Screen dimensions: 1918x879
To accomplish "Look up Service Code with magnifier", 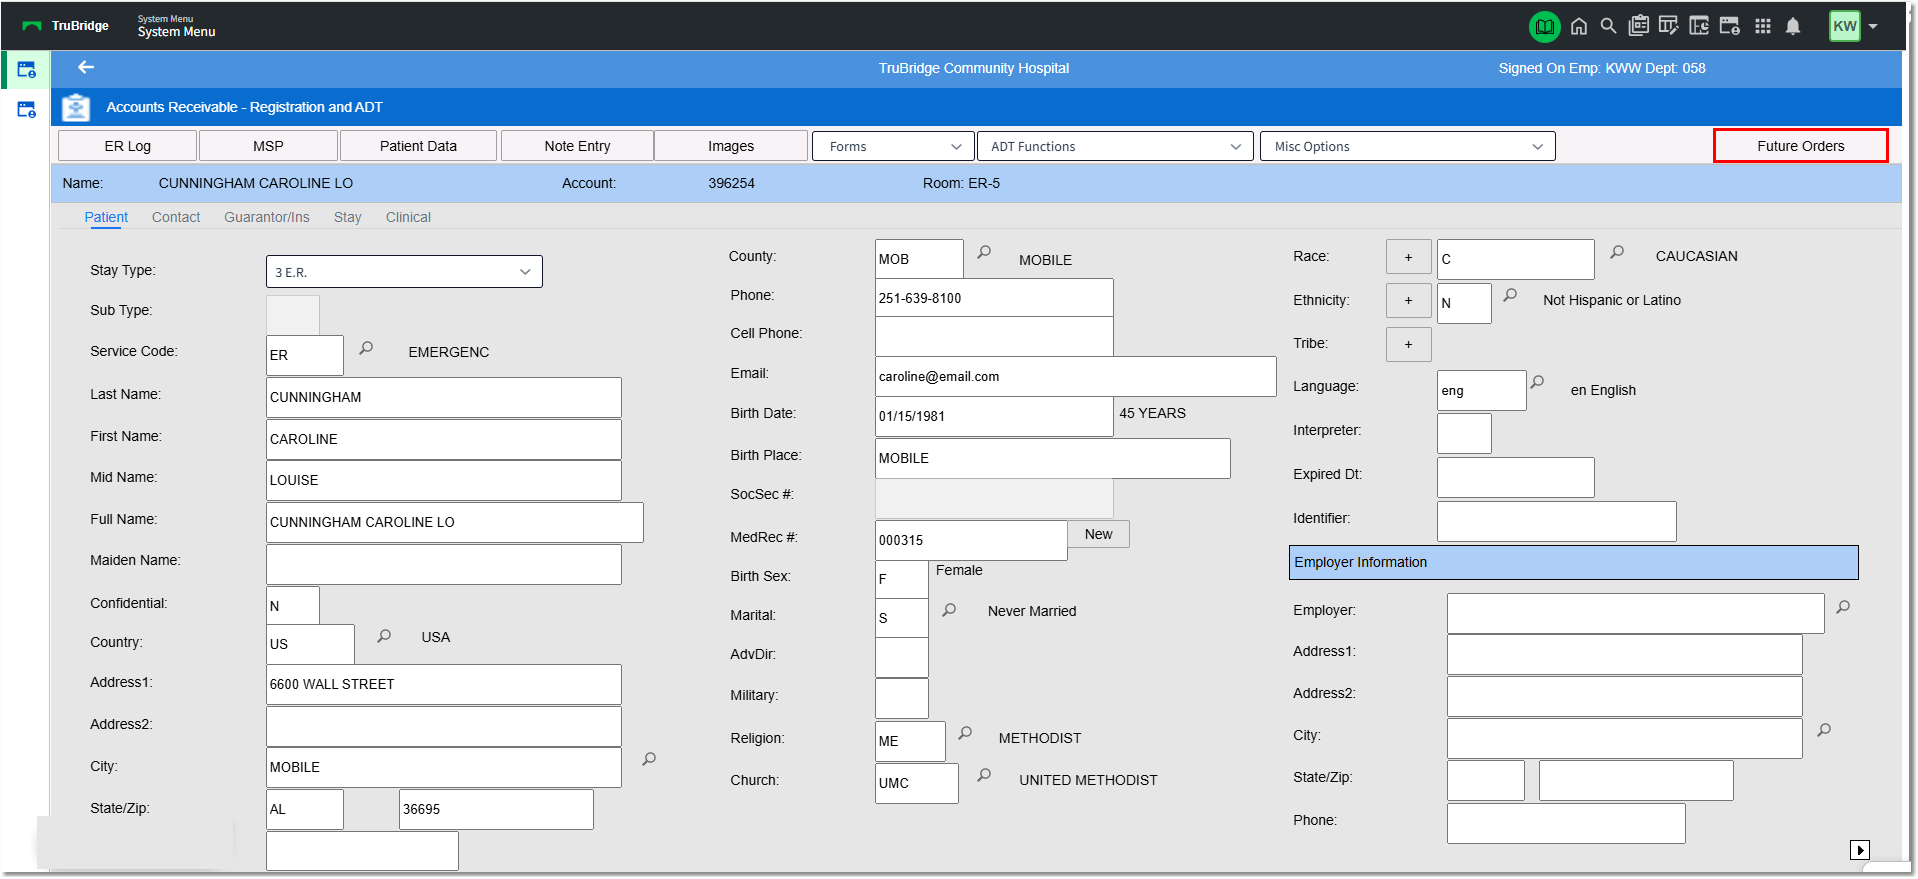I will click(x=366, y=348).
